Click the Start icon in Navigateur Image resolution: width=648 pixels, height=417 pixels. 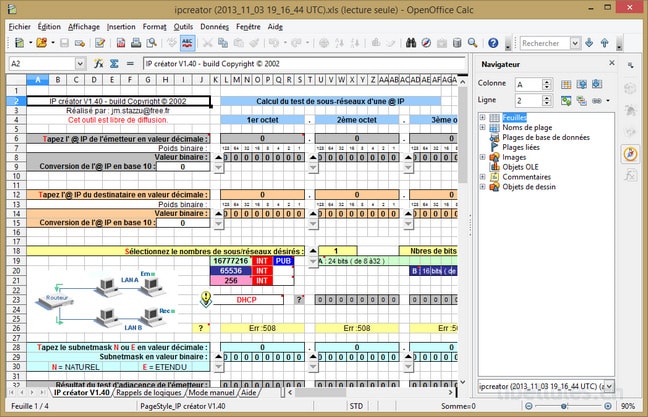coord(581,84)
